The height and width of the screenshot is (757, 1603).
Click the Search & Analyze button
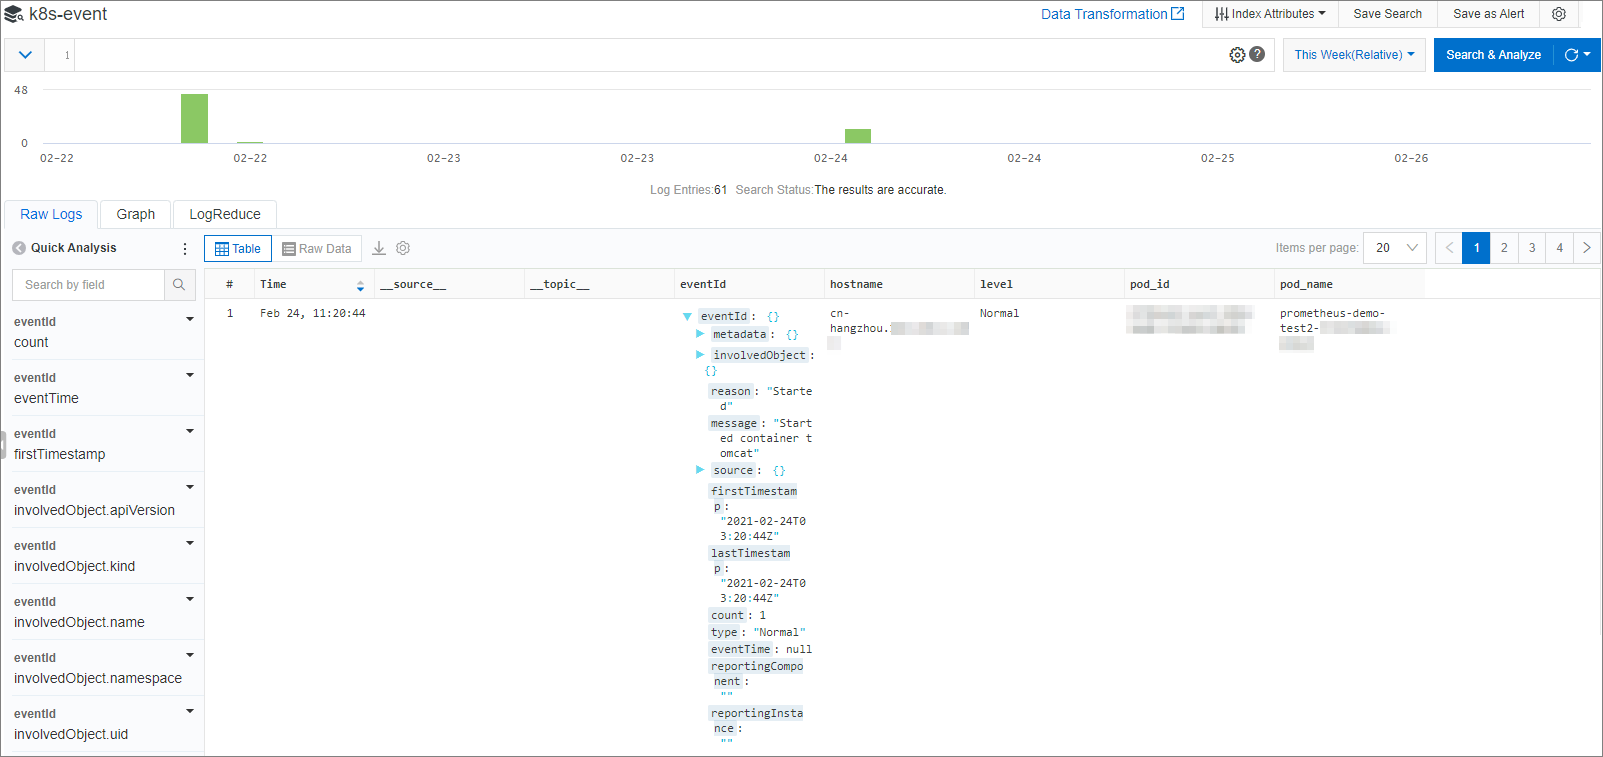pos(1493,55)
